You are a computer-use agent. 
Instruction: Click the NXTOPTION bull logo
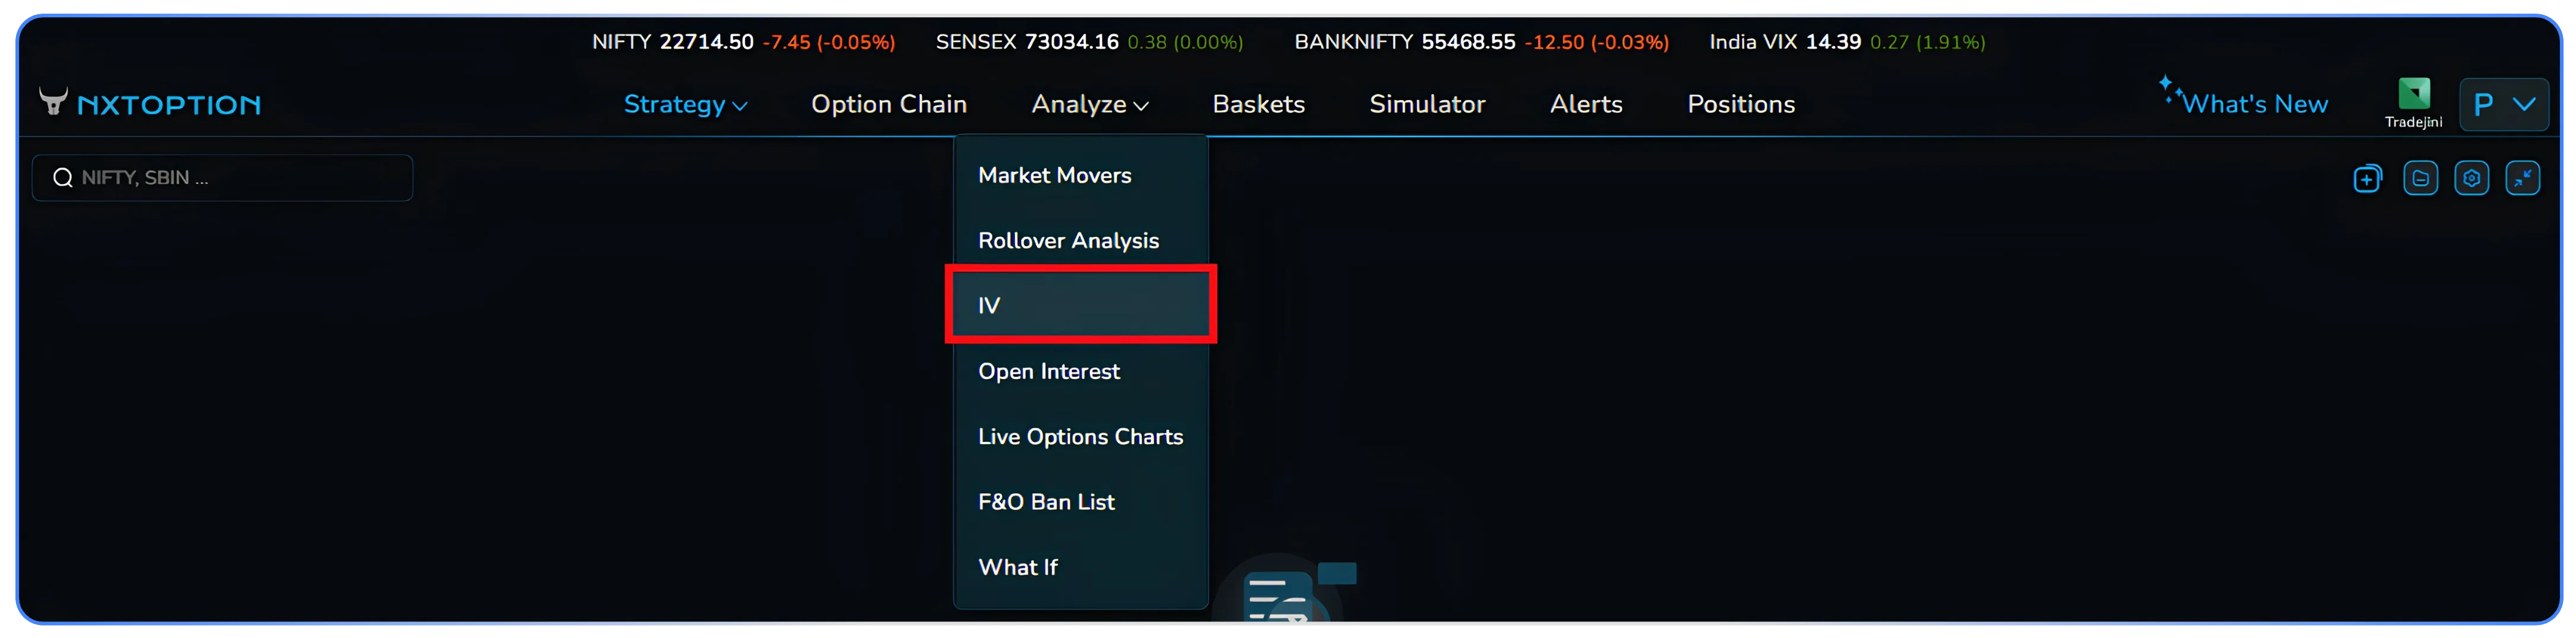pyautogui.click(x=150, y=104)
